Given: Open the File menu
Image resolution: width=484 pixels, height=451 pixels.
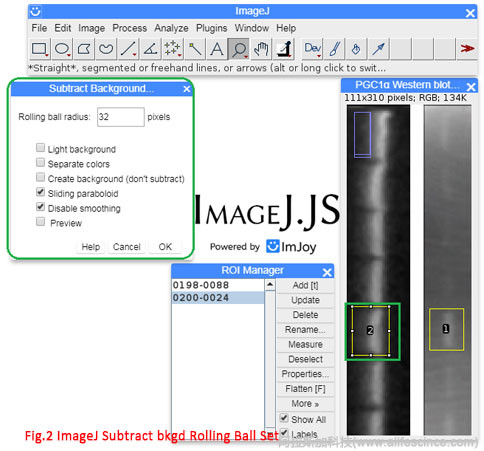Looking at the screenshot, I should 39,28.
